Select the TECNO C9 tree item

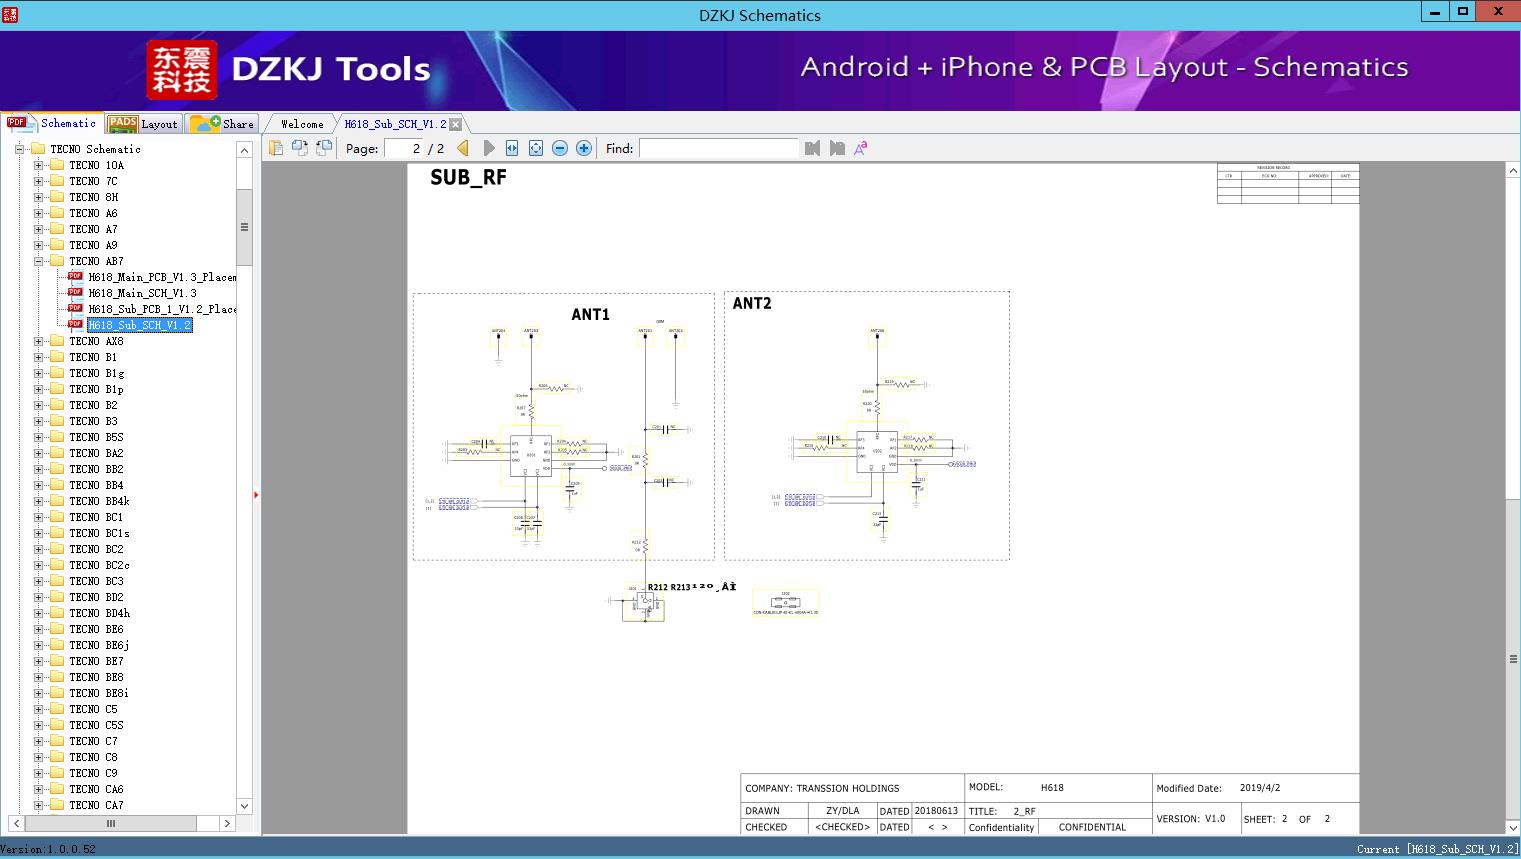93,773
